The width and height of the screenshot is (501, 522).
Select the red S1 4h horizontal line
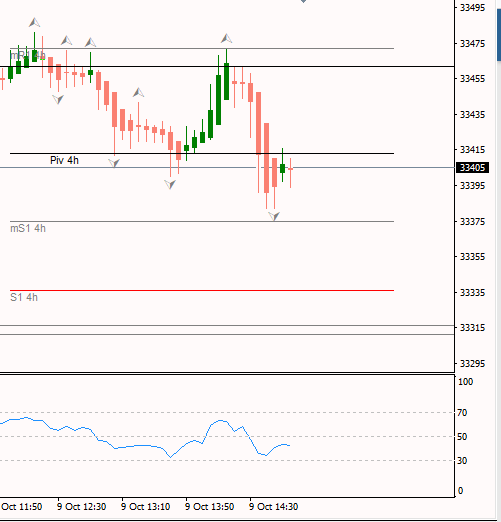point(202,290)
